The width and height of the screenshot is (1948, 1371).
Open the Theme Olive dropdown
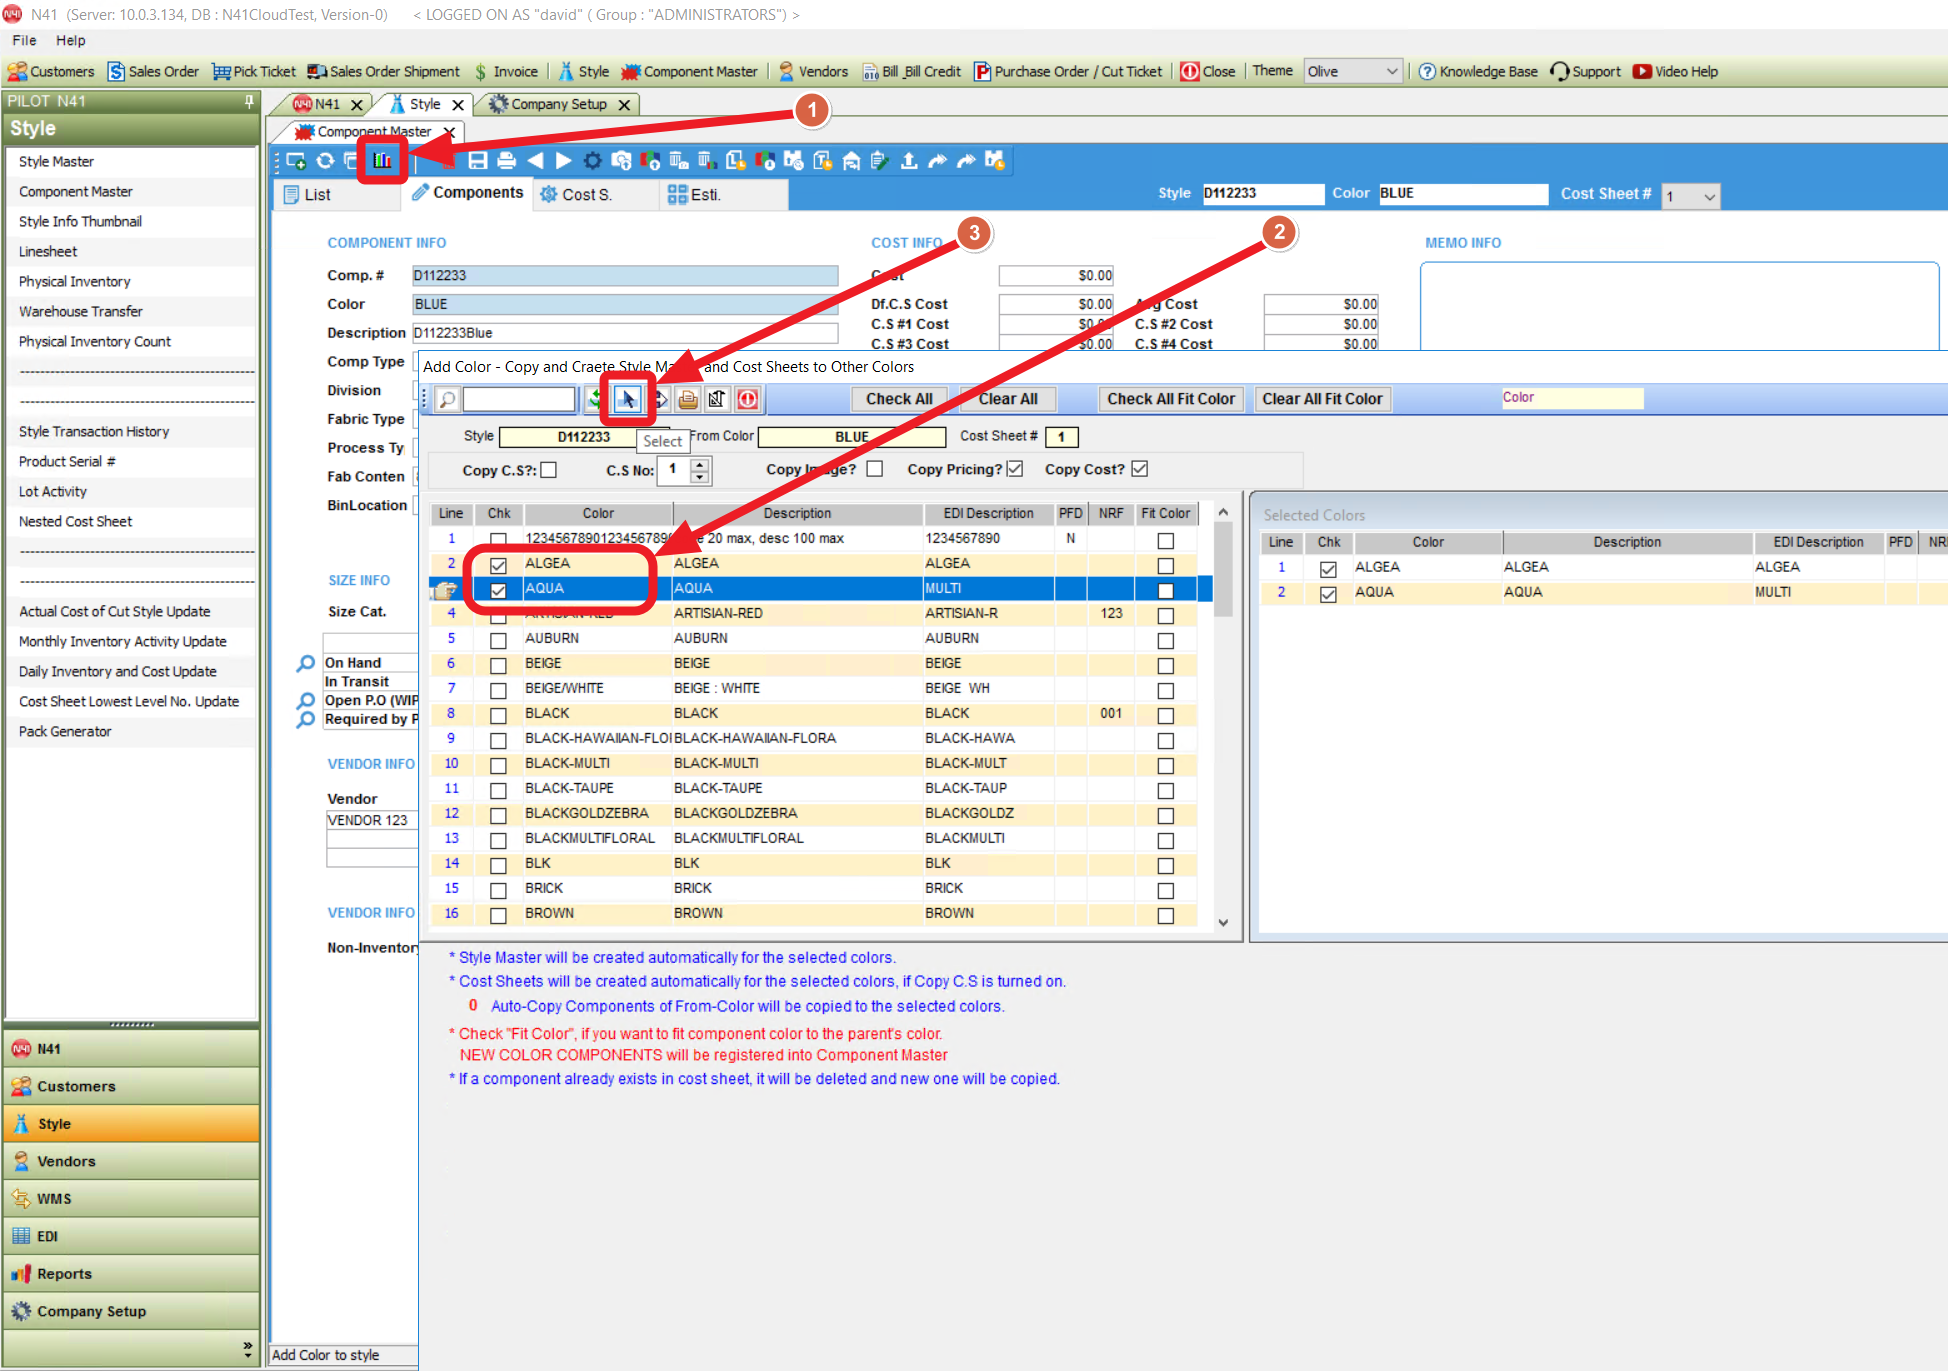[x=1391, y=71]
